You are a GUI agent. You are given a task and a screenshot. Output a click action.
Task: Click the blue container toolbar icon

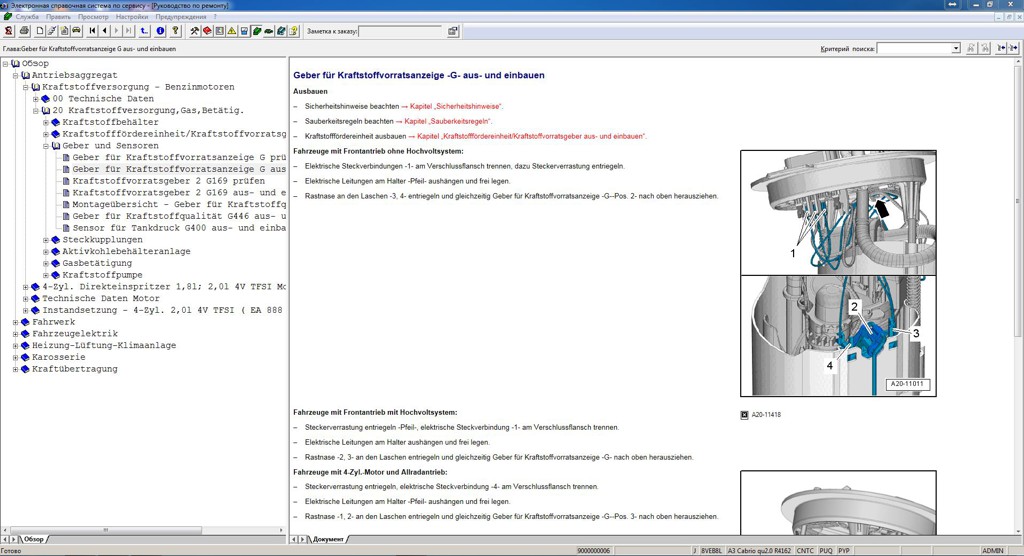[244, 31]
